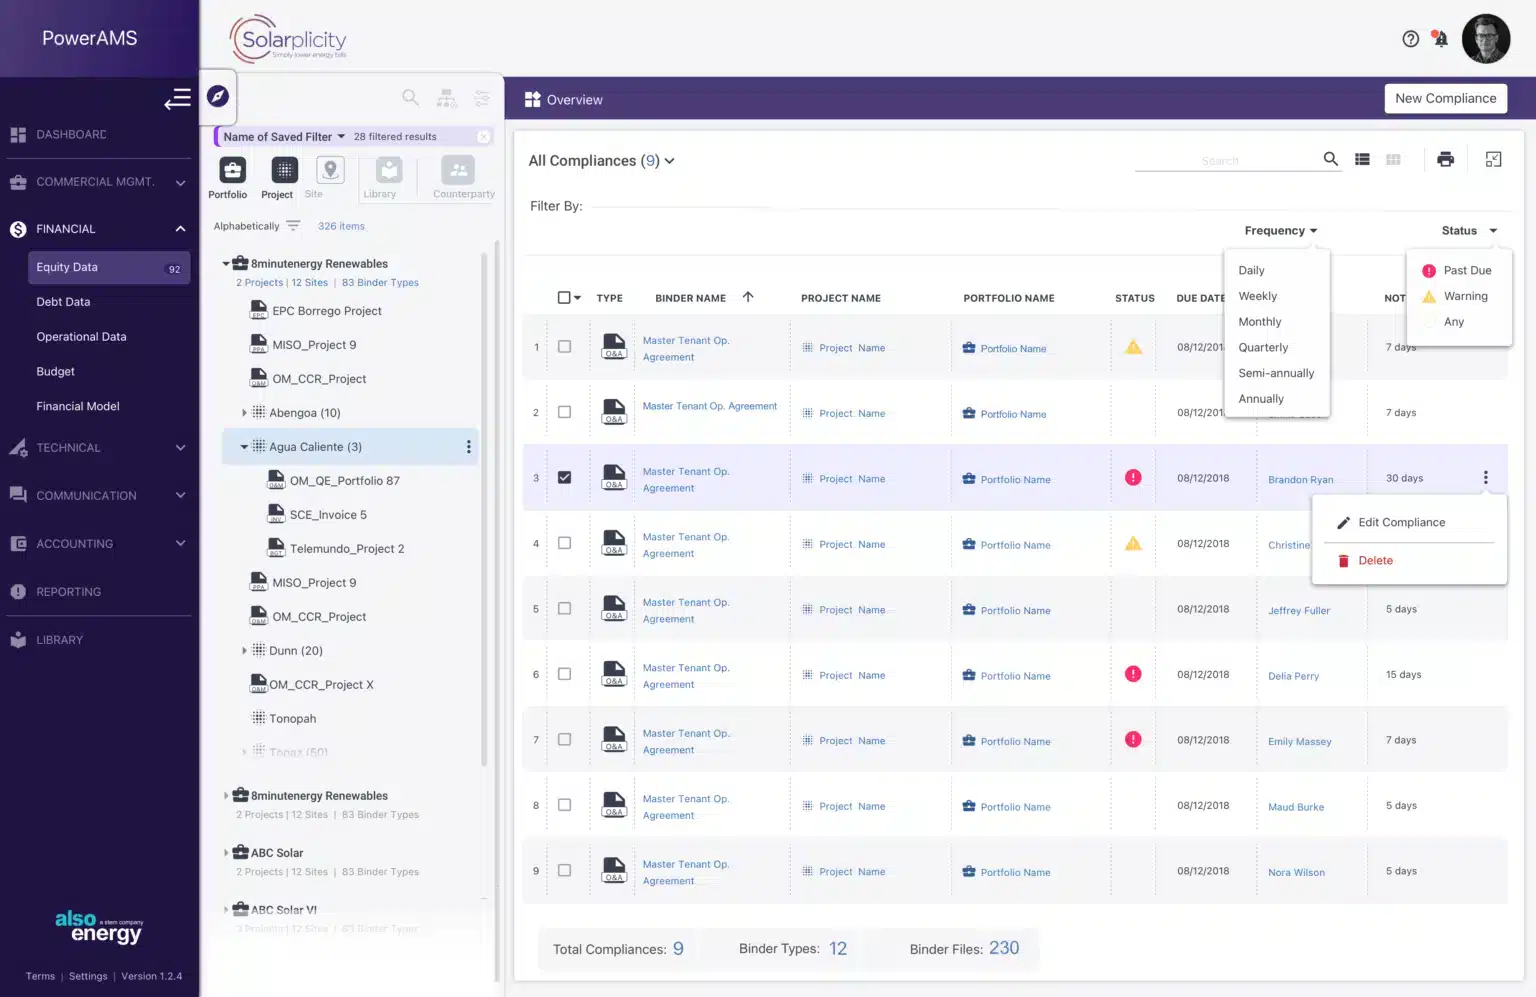1536x997 pixels.
Task: Select Monthly in the Frequency menu
Action: pyautogui.click(x=1259, y=321)
